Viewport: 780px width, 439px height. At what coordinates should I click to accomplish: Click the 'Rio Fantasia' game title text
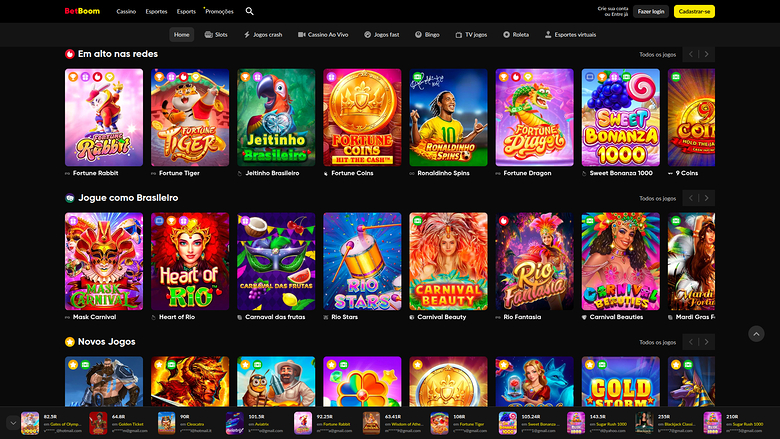coord(522,317)
